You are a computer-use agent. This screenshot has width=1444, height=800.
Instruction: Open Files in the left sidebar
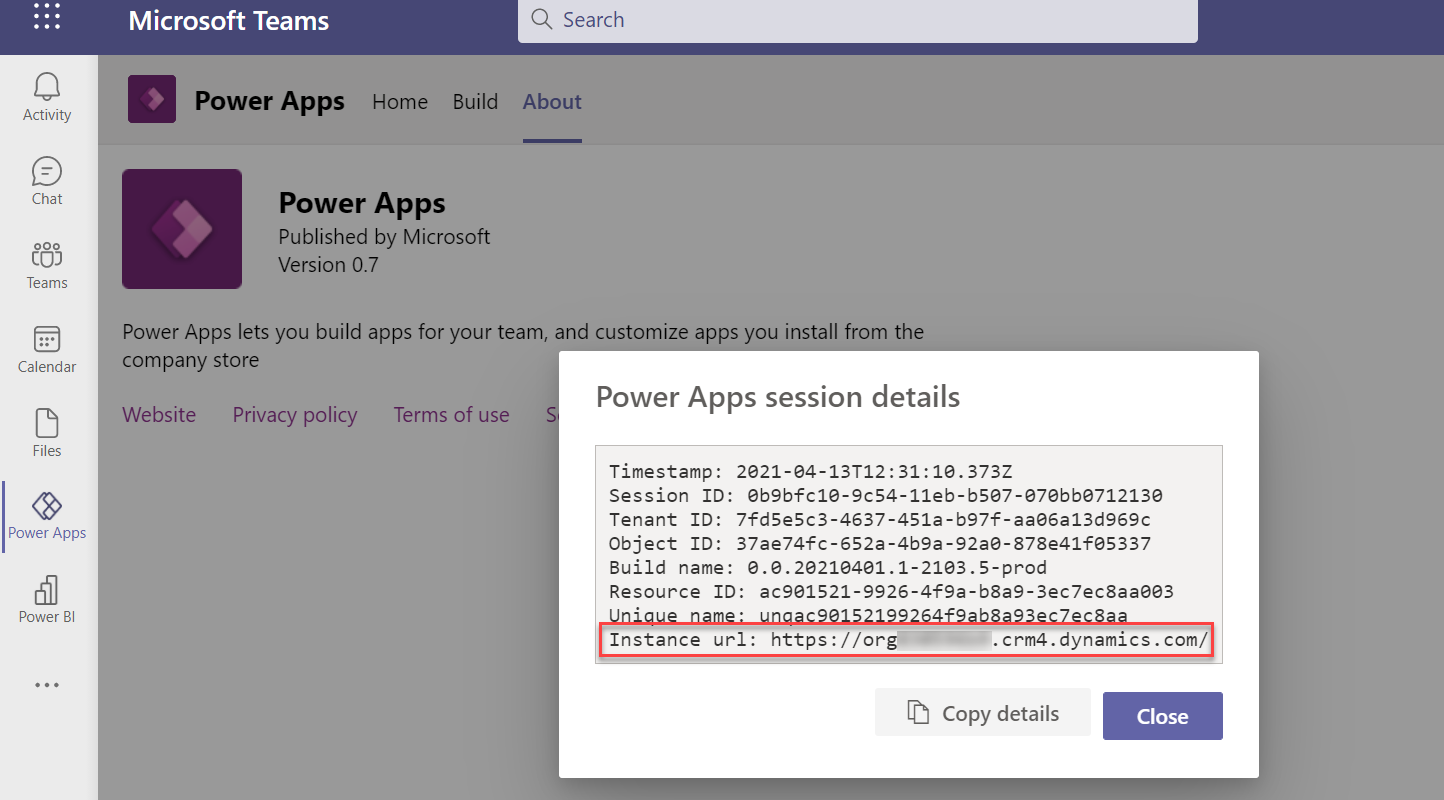[47, 433]
